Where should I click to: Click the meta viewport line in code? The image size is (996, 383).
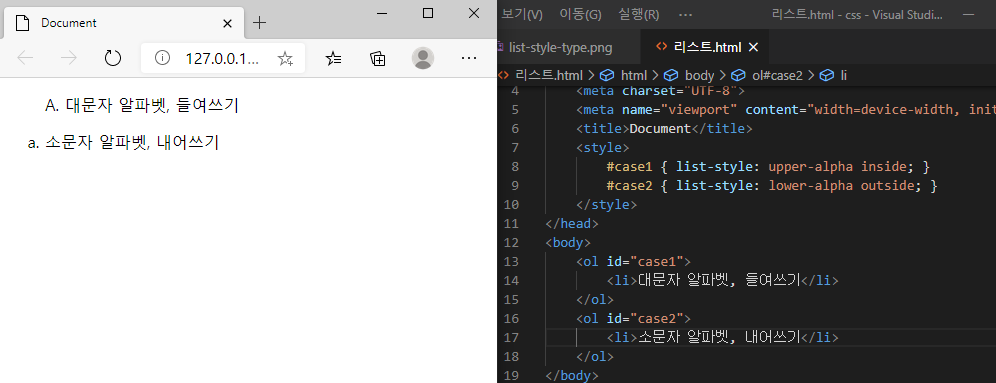(x=785, y=109)
